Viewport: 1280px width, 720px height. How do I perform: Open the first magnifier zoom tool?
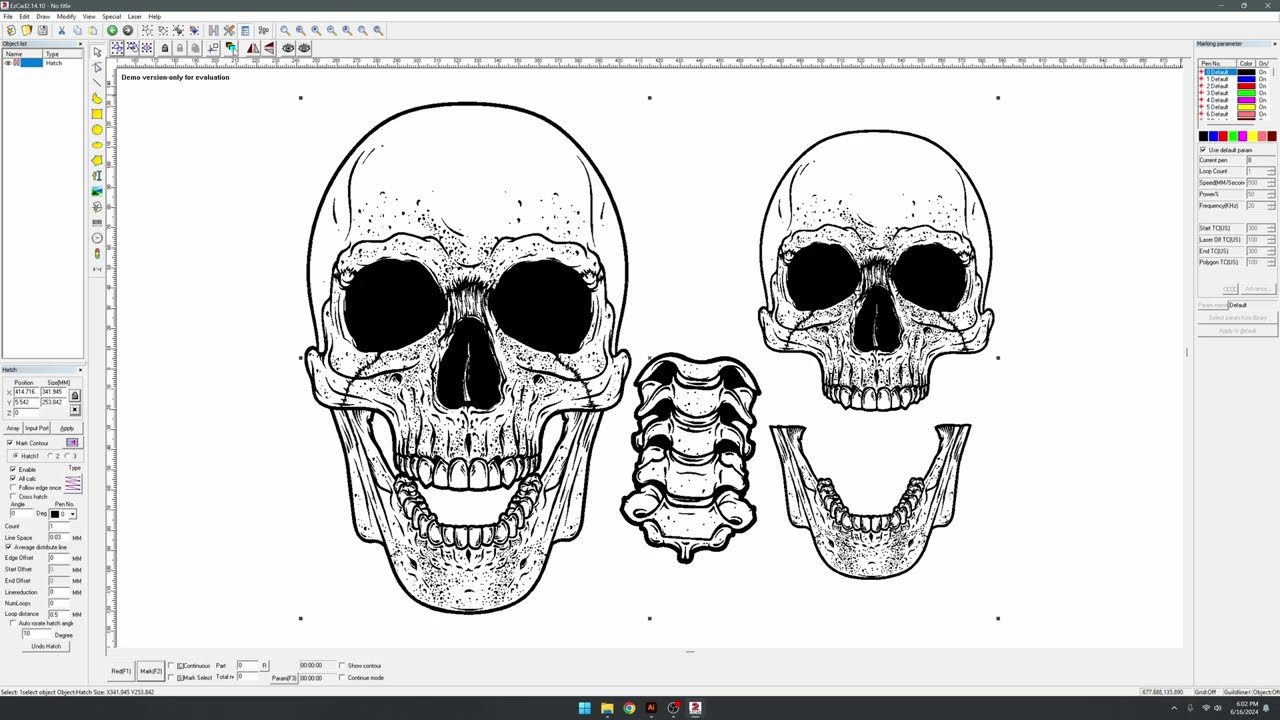tap(285, 30)
